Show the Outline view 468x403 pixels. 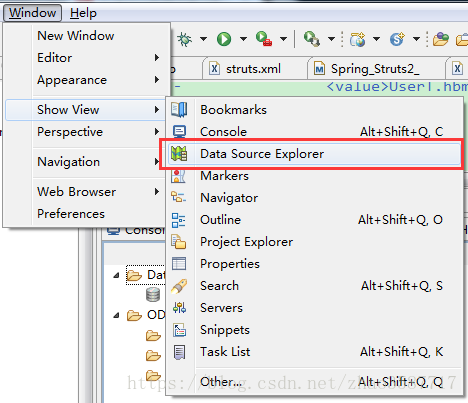[x=314, y=220]
